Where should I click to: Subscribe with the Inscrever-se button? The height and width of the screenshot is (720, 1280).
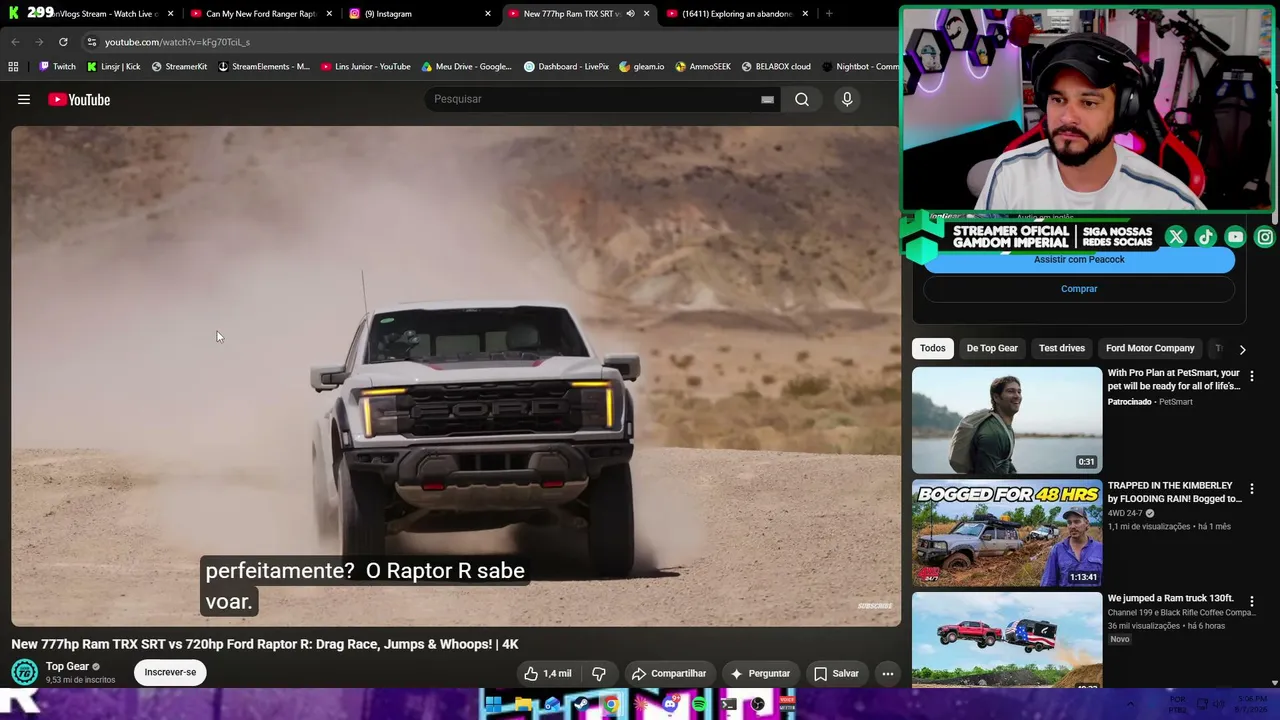(170, 672)
